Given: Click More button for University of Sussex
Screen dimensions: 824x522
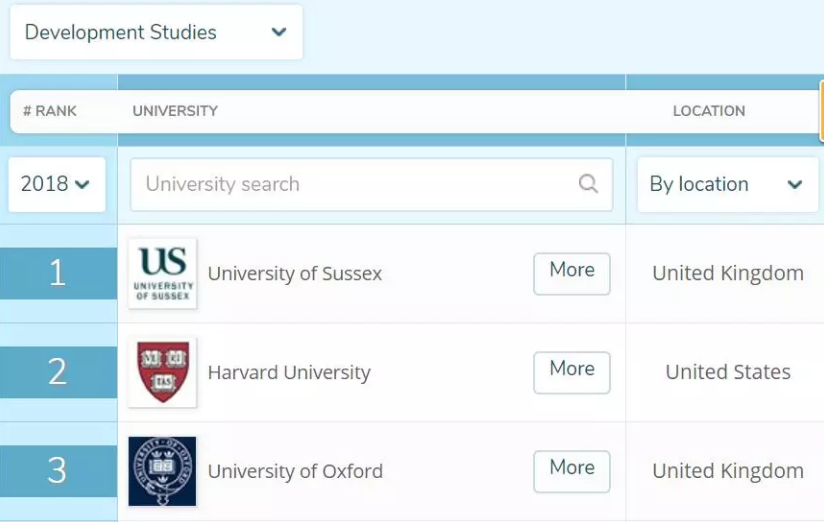Looking at the screenshot, I should (571, 273).
